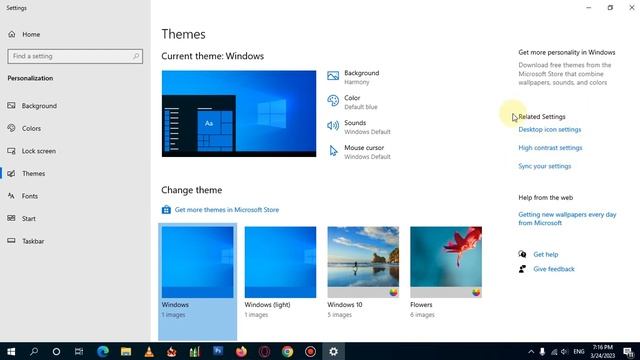Open File Explorer from taskbar
The image size is (640, 360).
[x=126, y=351]
